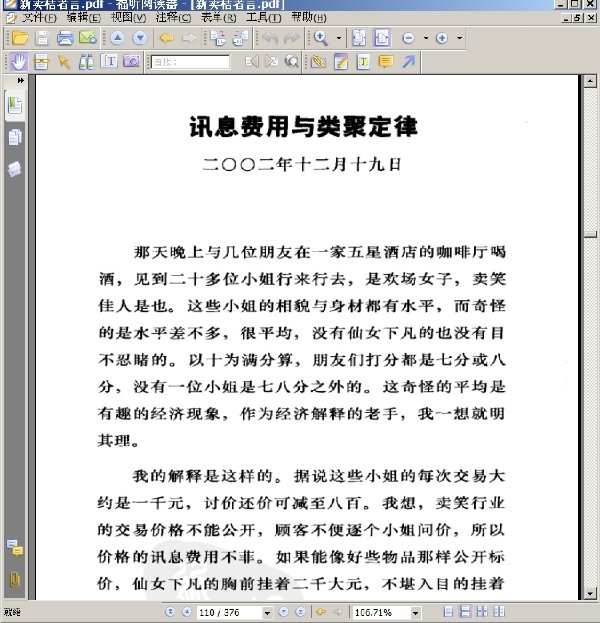This screenshot has height=623, width=600.
Task: Click the find next icon
Action: tap(271, 62)
